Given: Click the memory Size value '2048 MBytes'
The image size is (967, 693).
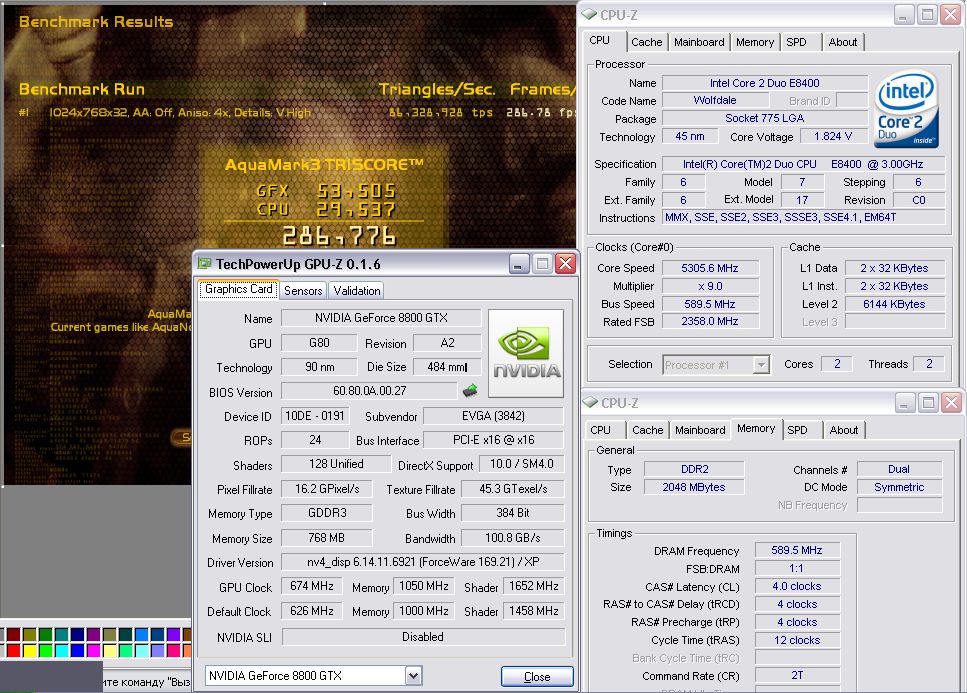Looking at the screenshot, I should (694, 487).
